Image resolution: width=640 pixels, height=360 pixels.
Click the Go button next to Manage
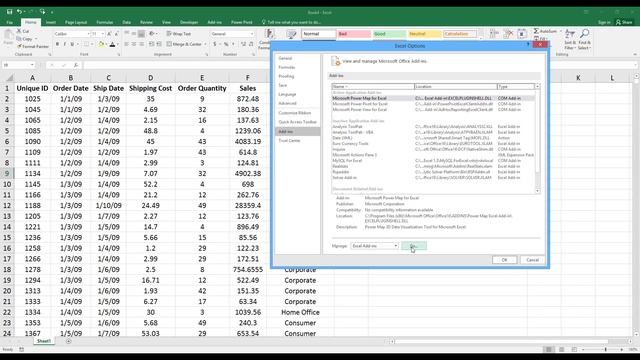(414, 246)
